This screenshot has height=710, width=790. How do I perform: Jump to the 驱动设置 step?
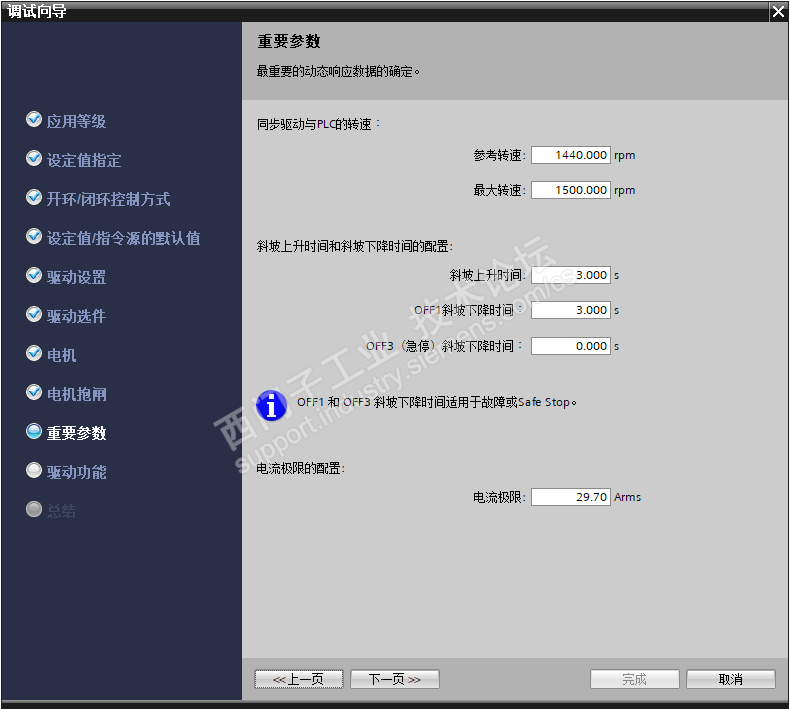(x=76, y=277)
